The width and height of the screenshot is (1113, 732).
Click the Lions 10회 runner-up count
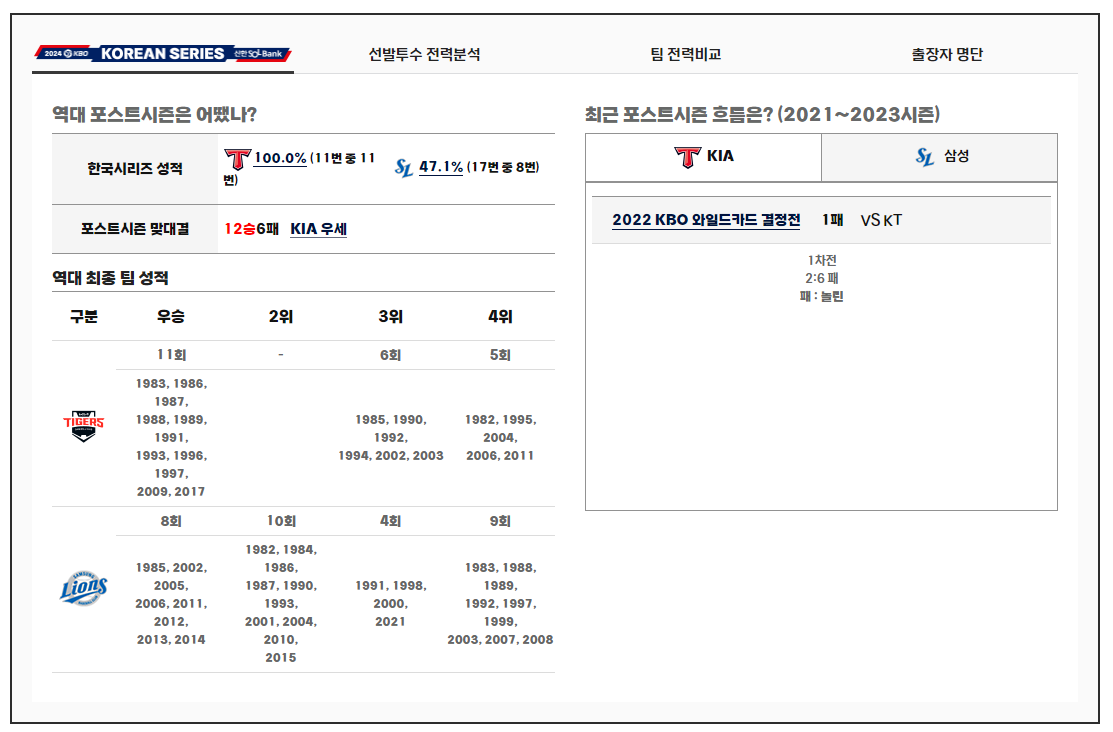pyautogui.click(x=281, y=520)
